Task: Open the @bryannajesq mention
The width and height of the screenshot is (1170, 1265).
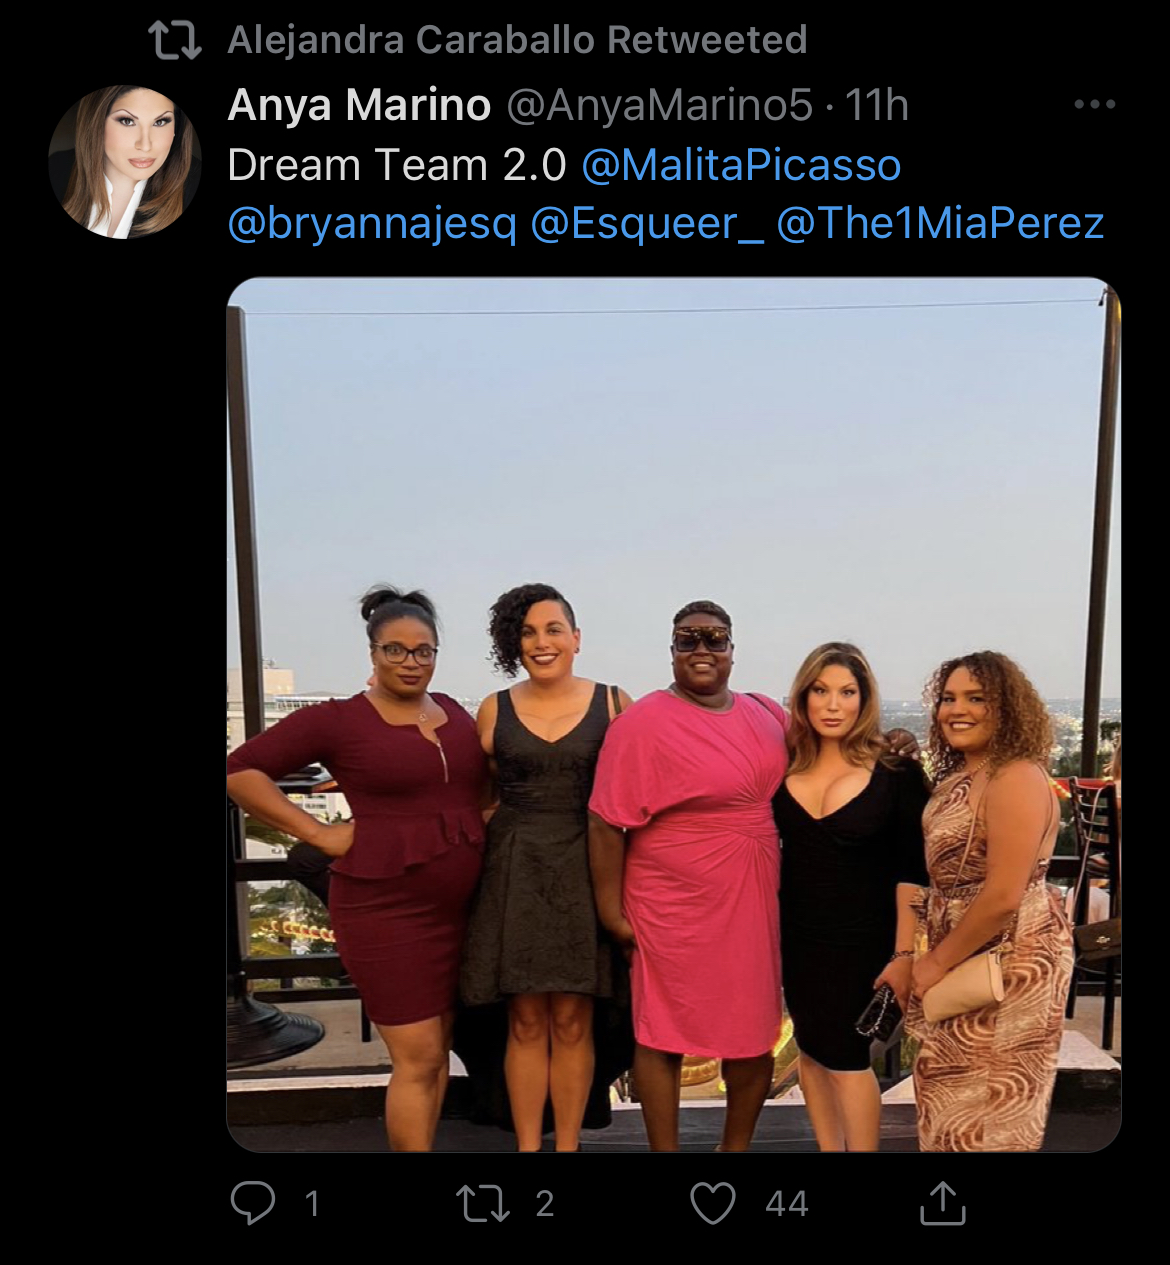Action: point(372,224)
